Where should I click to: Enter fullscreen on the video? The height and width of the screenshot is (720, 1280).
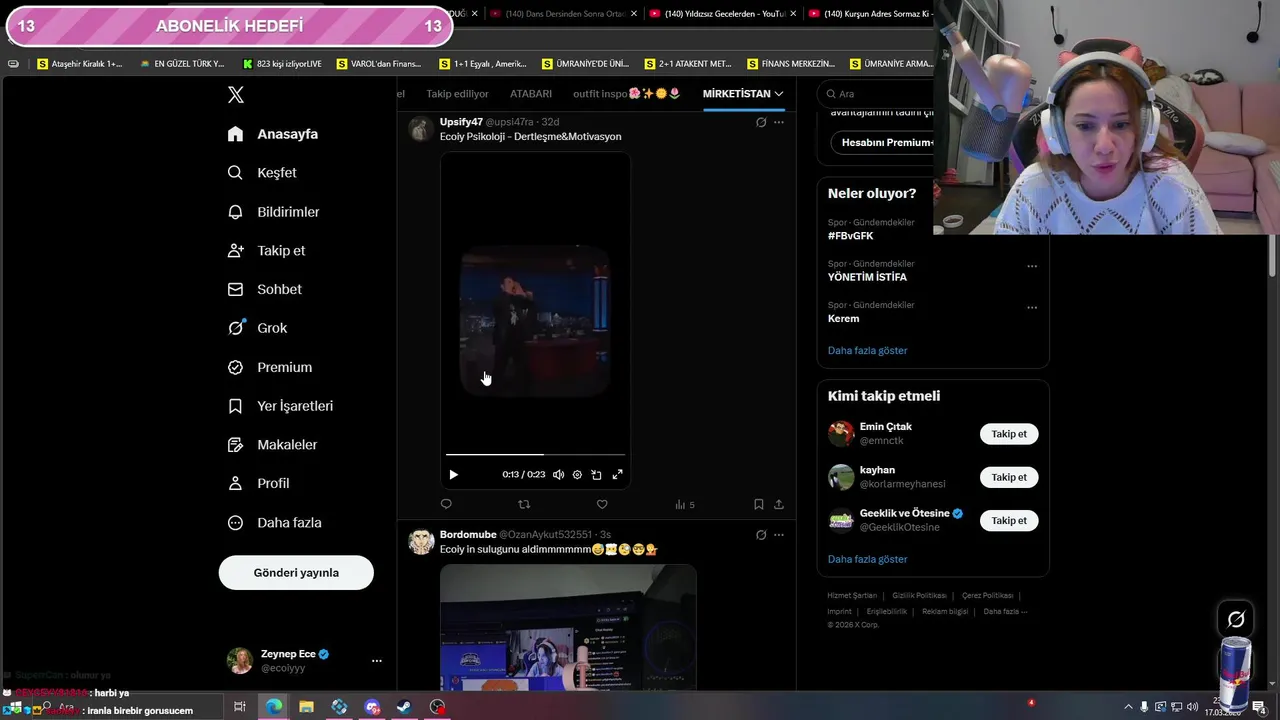(x=617, y=475)
